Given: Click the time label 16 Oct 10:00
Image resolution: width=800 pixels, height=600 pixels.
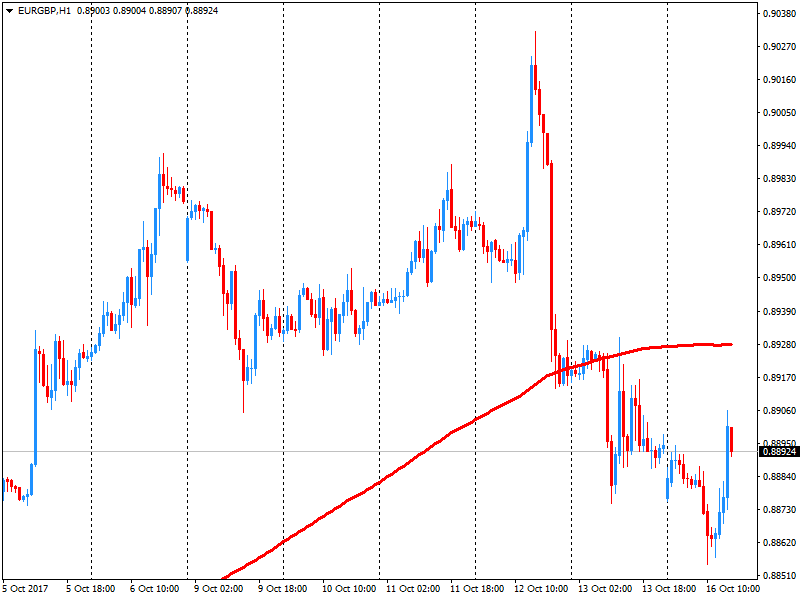Looking at the screenshot, I should [733, 589].
